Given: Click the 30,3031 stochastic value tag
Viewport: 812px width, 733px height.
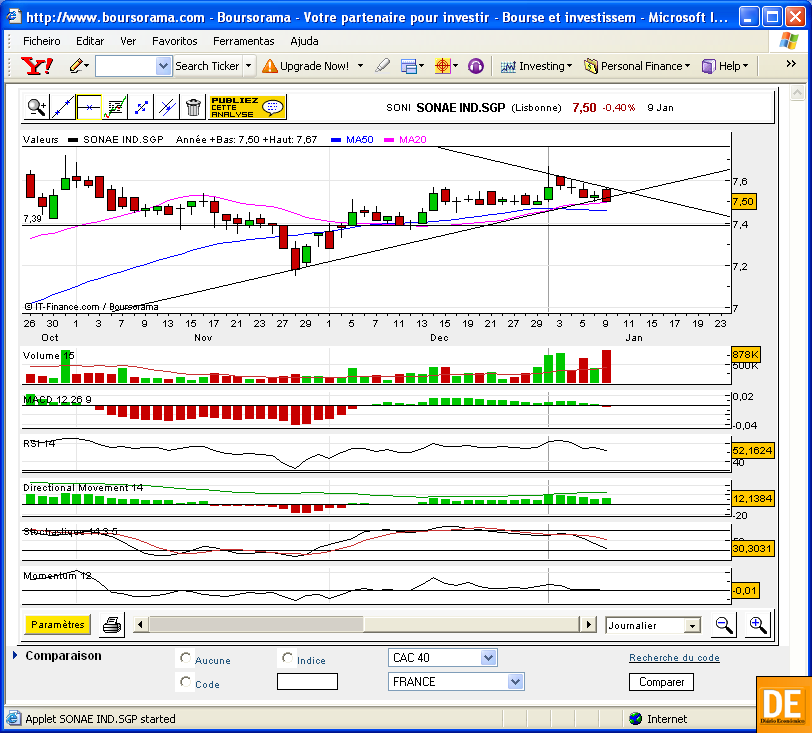Looking at the screenshot, I should click(752, 548).
